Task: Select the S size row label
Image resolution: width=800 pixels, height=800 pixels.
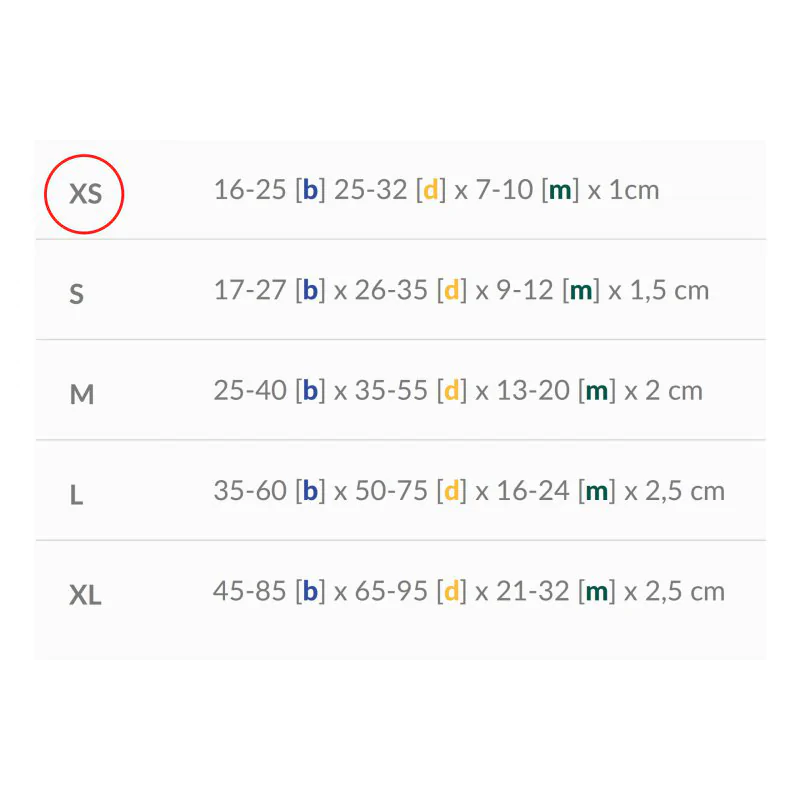Action: pyautogui.click(x=77, y=295)
